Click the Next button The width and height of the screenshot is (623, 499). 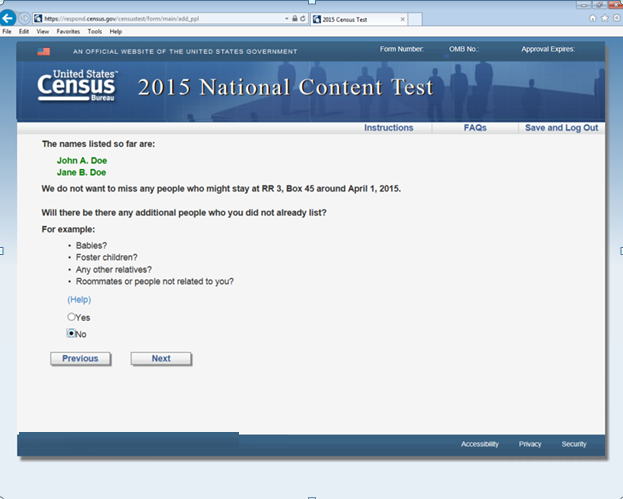tap(161, 358)
